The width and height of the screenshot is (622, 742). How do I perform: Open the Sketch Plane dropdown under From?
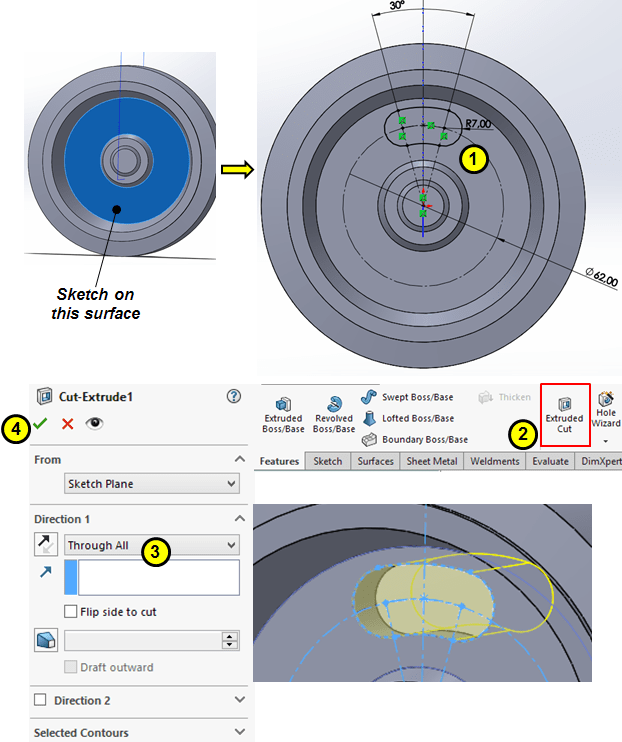click(x=151, y=484)
